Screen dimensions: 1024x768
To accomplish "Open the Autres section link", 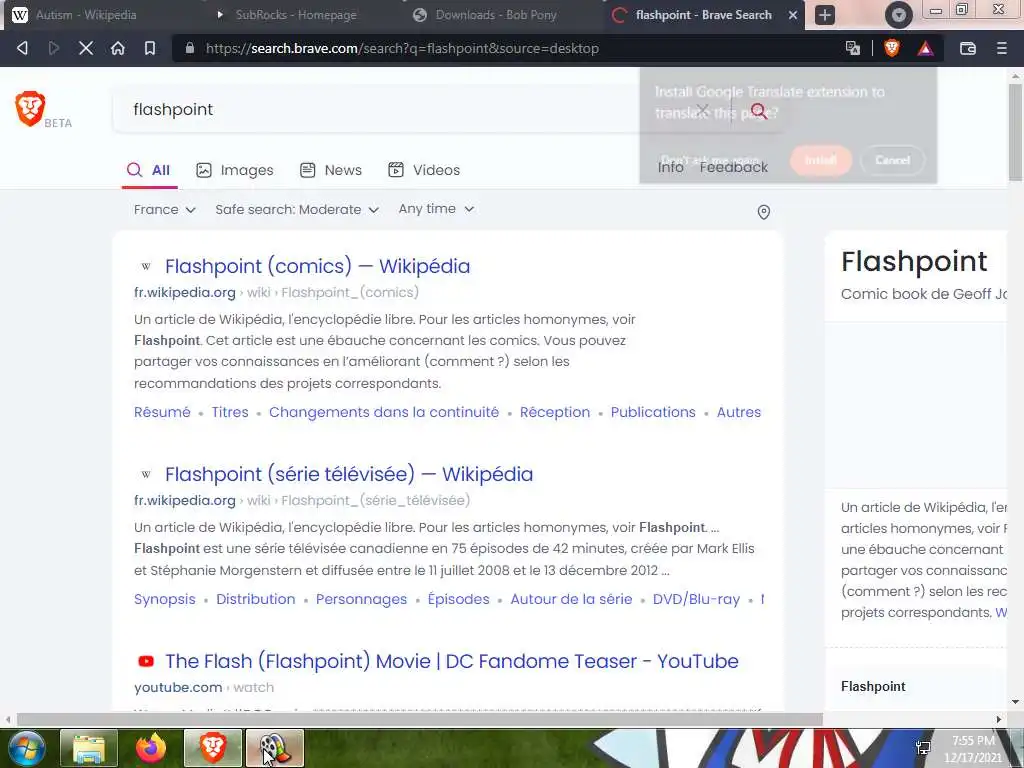I will point(739,412).
